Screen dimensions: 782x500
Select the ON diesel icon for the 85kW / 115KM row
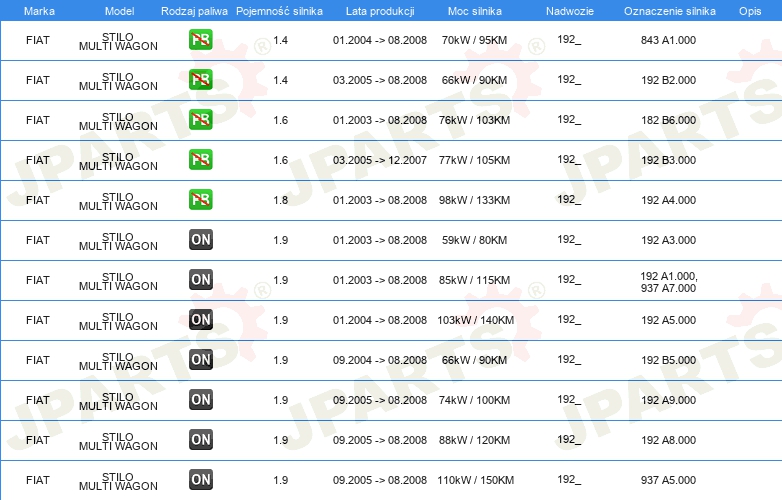click(x=200, y=280)
